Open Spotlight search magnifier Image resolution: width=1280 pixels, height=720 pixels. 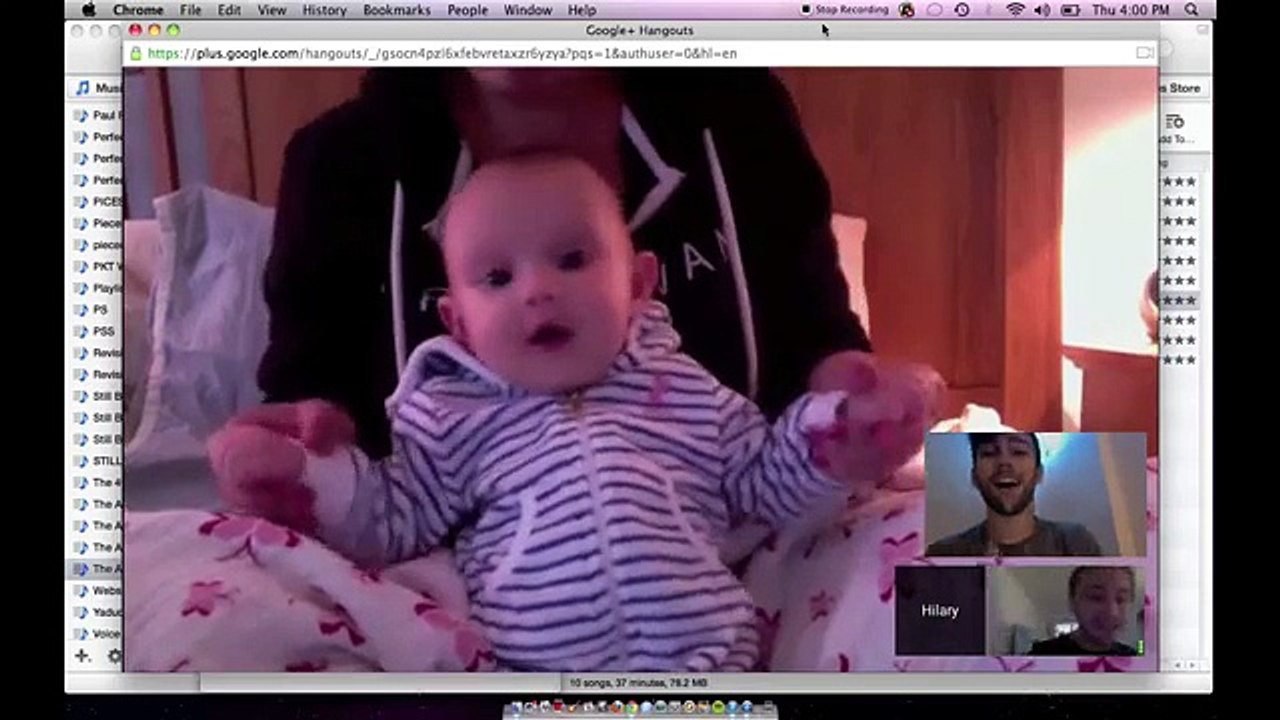pos(1191,10)
